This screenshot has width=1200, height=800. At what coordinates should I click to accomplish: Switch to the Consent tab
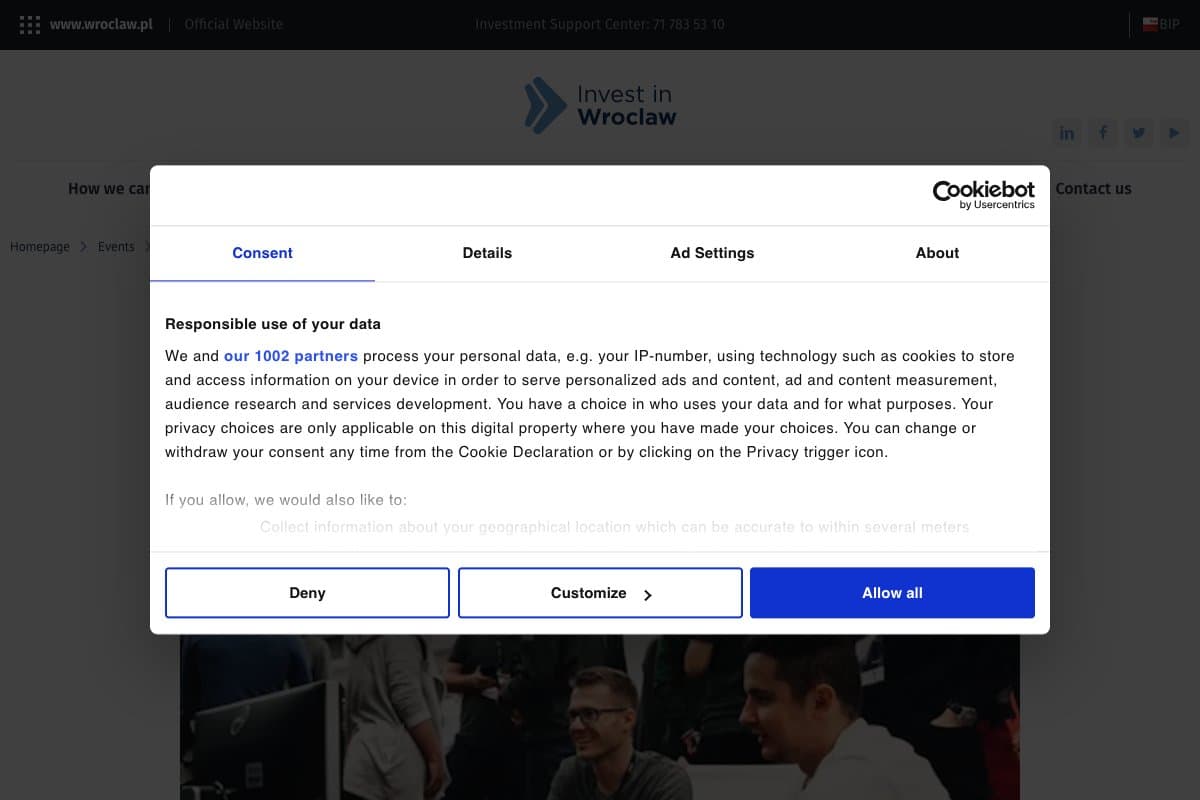tap(262, 253)
